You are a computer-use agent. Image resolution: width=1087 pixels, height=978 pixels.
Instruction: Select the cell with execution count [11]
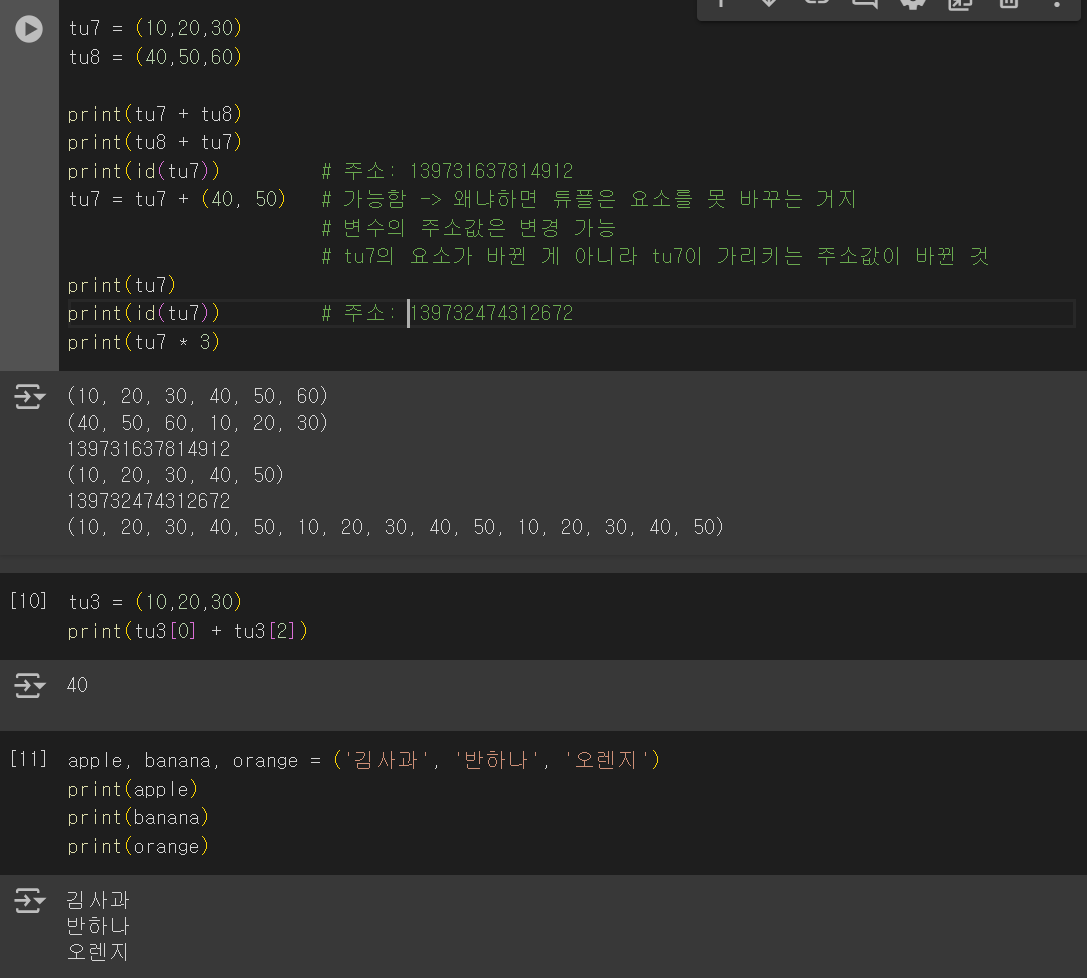point(28,759)
